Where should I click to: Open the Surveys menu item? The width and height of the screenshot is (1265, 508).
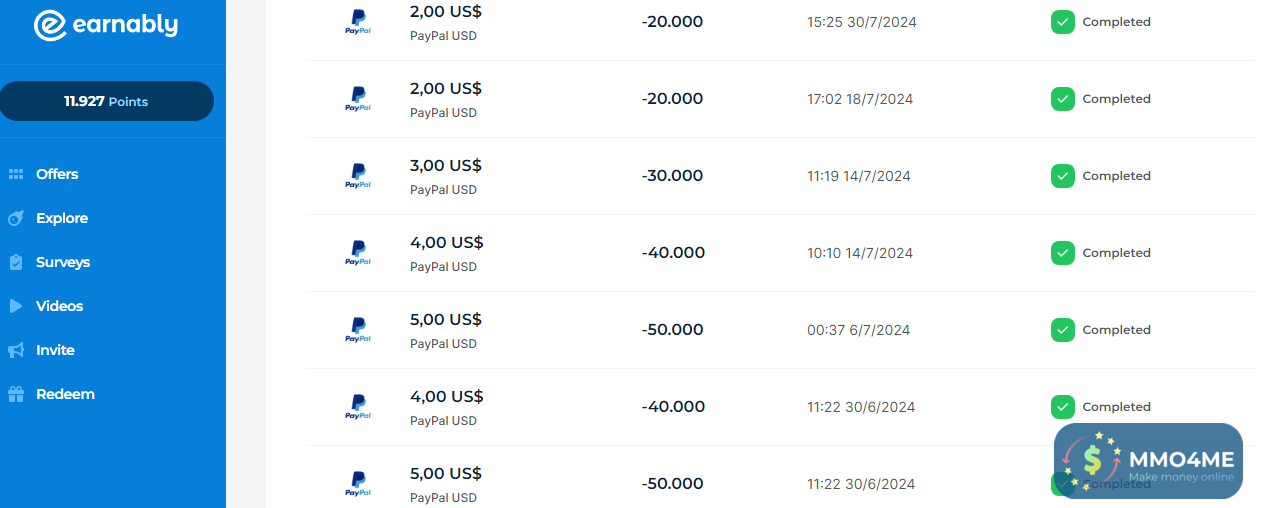[x=63, y=262]
